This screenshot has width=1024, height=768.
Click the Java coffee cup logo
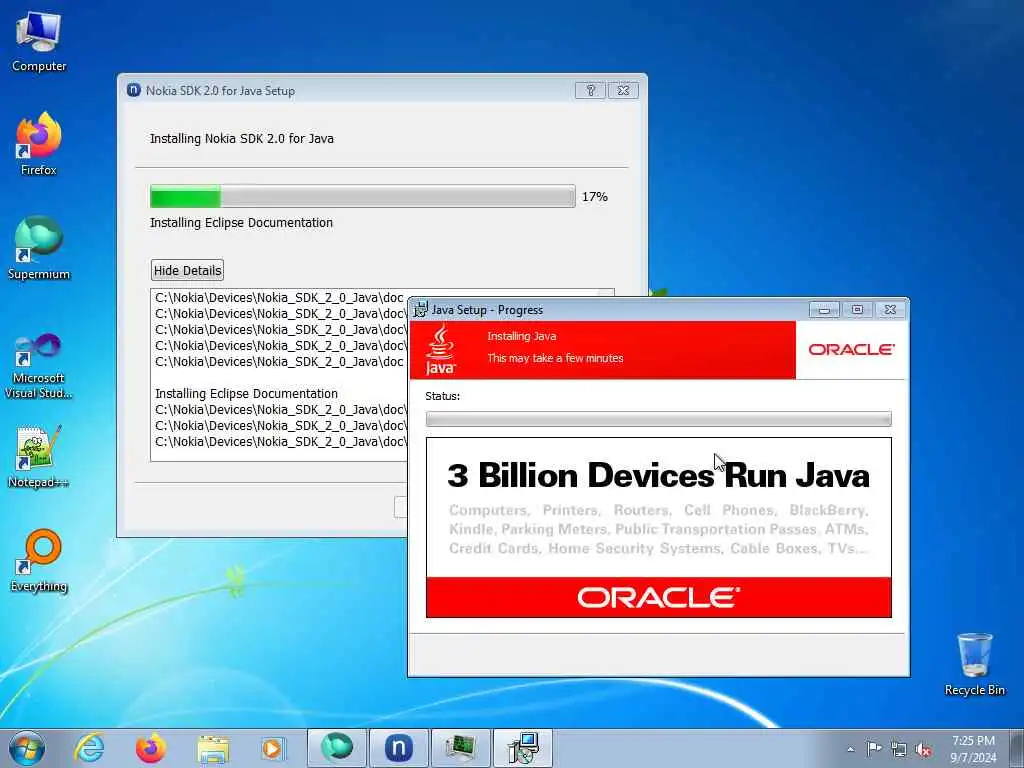pyautogui.click(x=441, y=350)
